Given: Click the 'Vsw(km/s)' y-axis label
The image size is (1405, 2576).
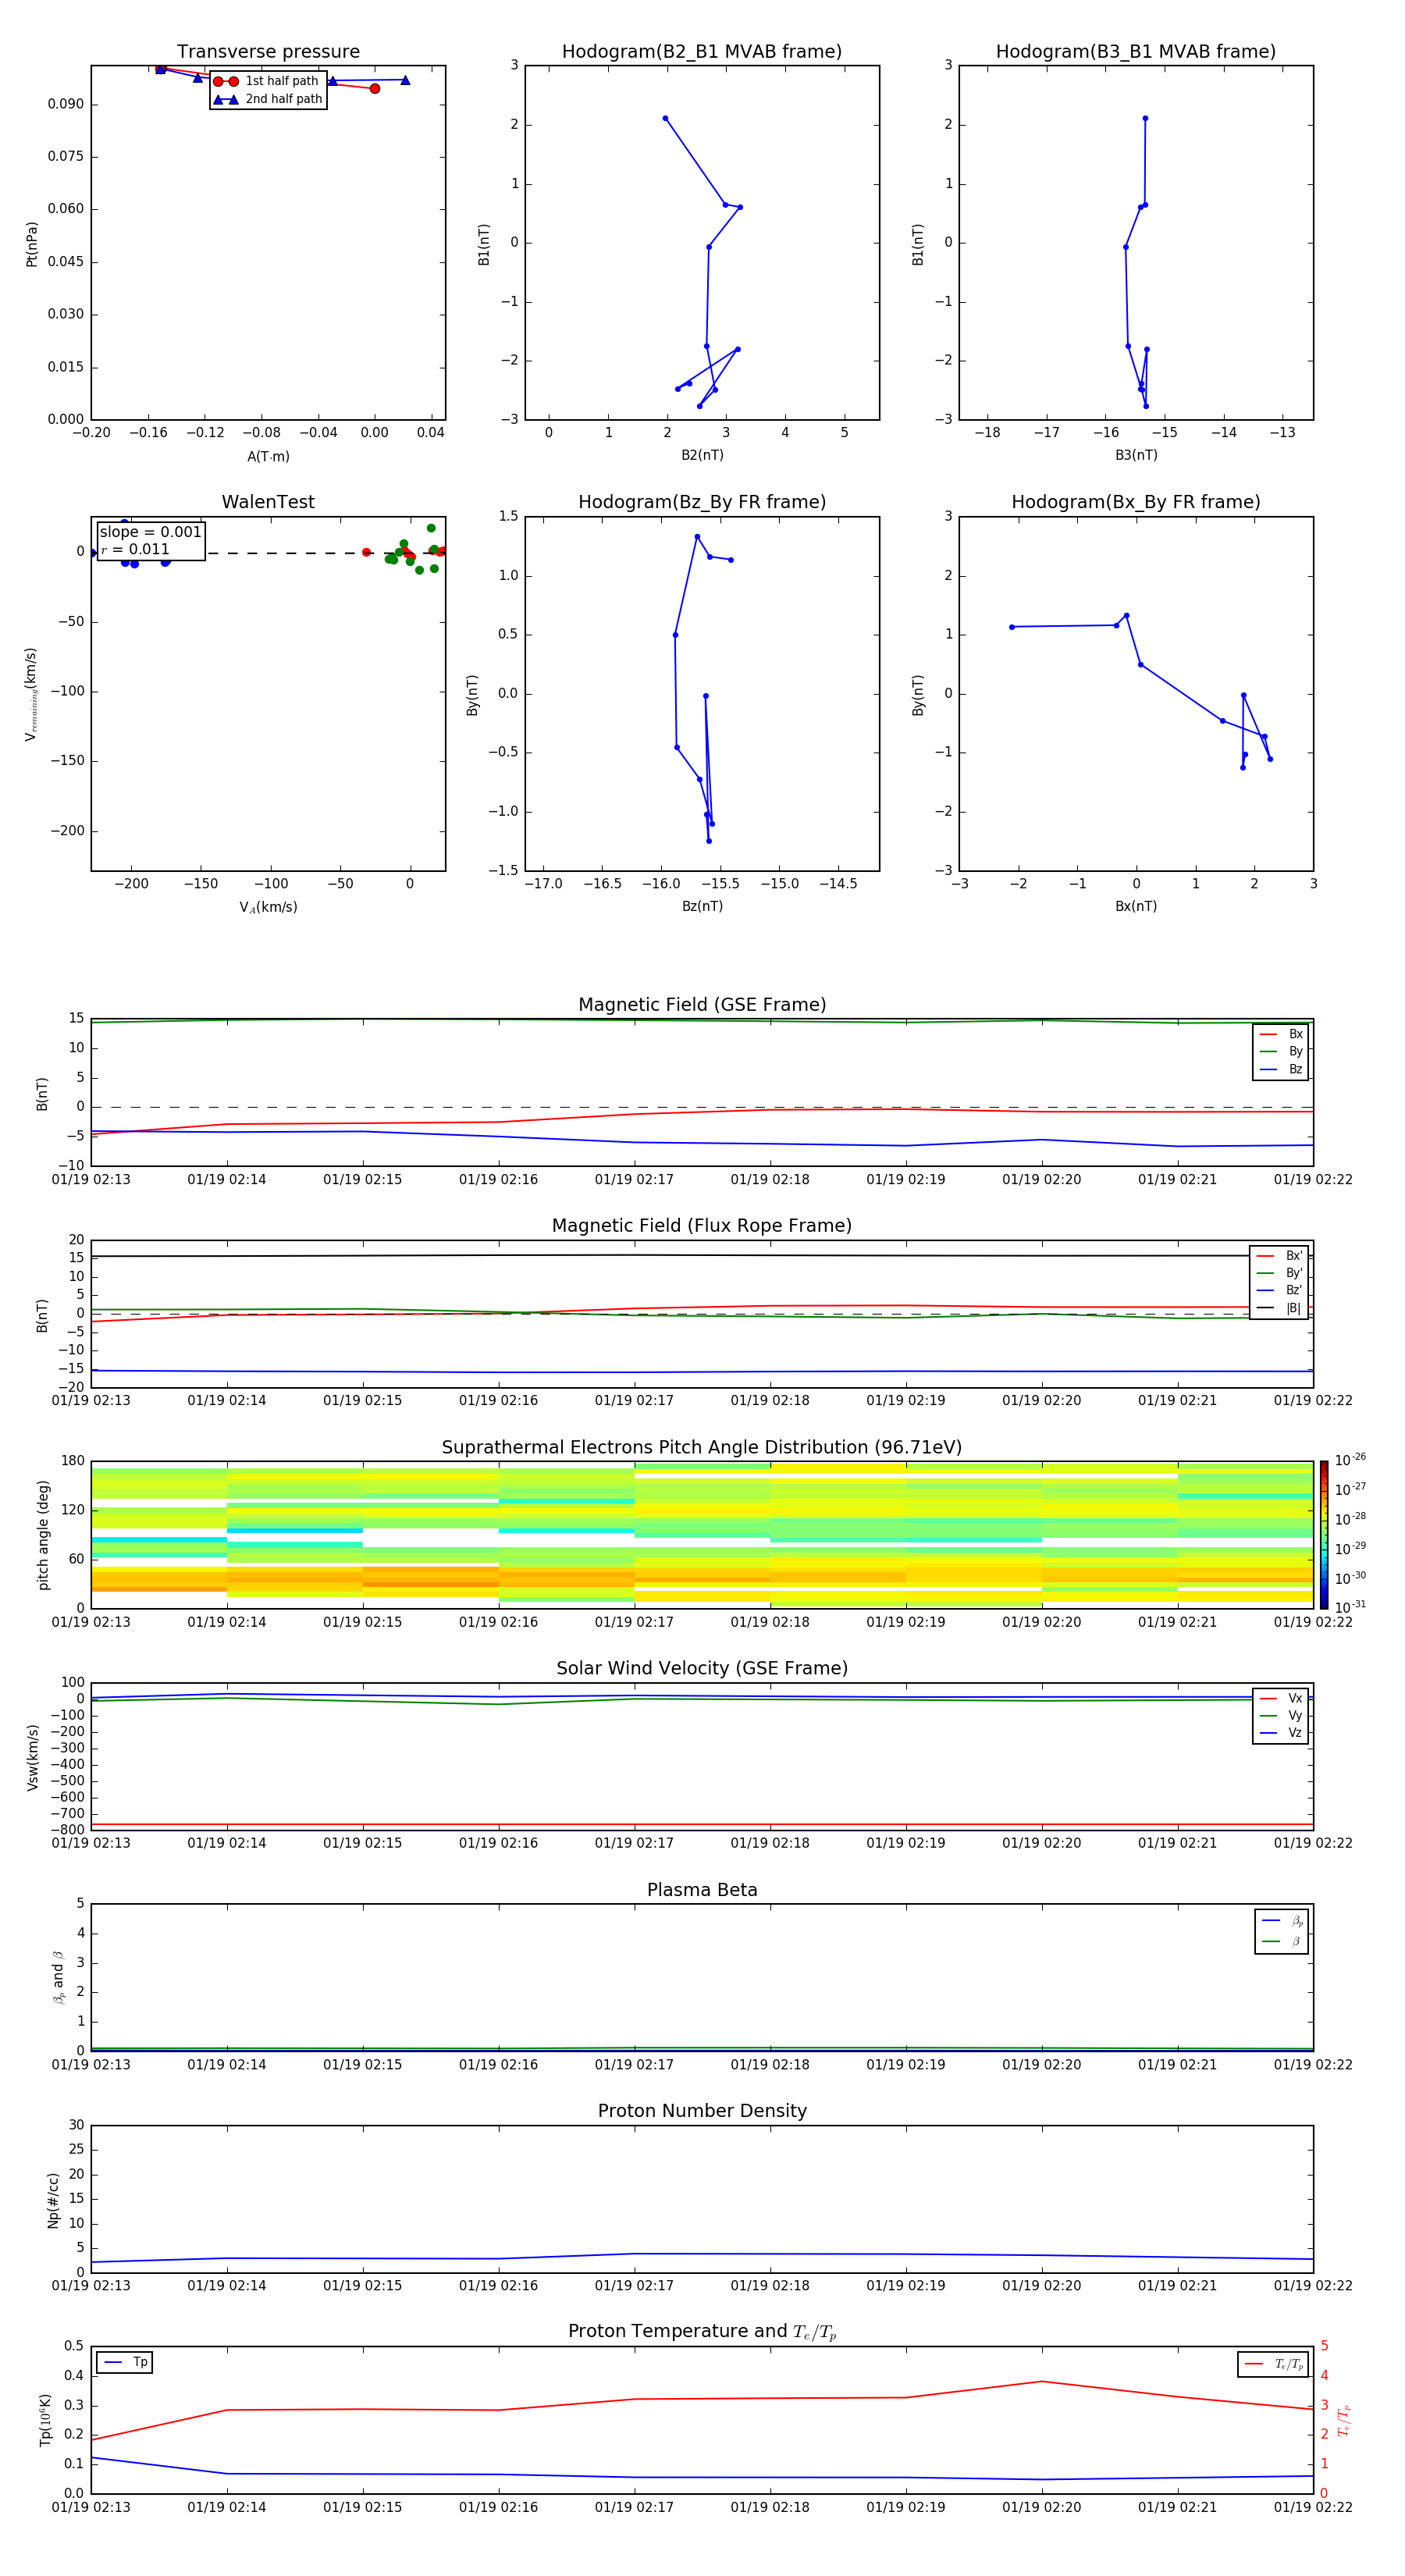Looking at the screenshot, I should click(33, 1757).
